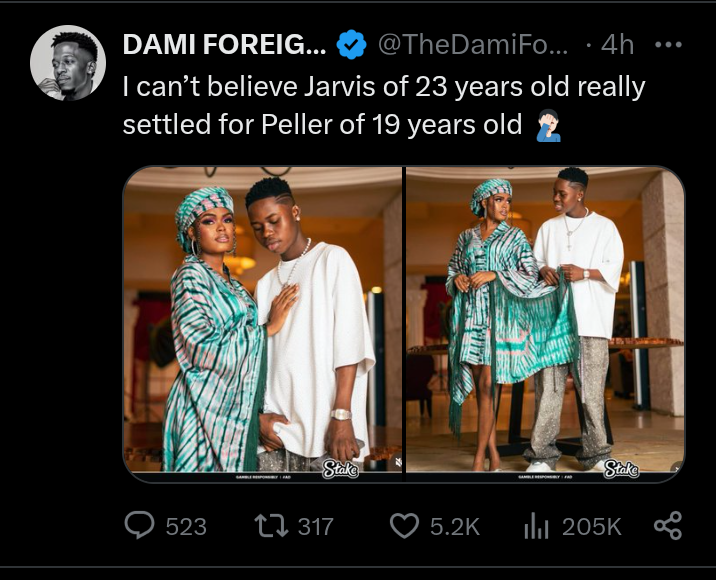Click the 5.2K likes count
Screen dimensions: 716x580
pyautogui.click(x=455, y=525)
